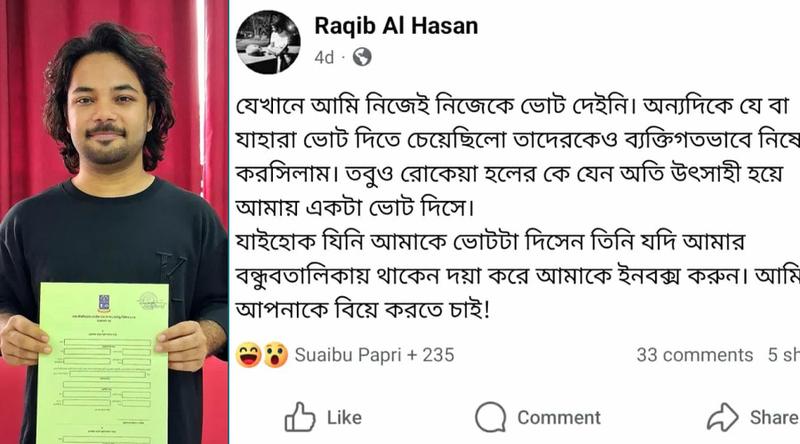The height and width of the screenshot is (444, 800).
Task: Click the Share button label
Action: (774, 417)
